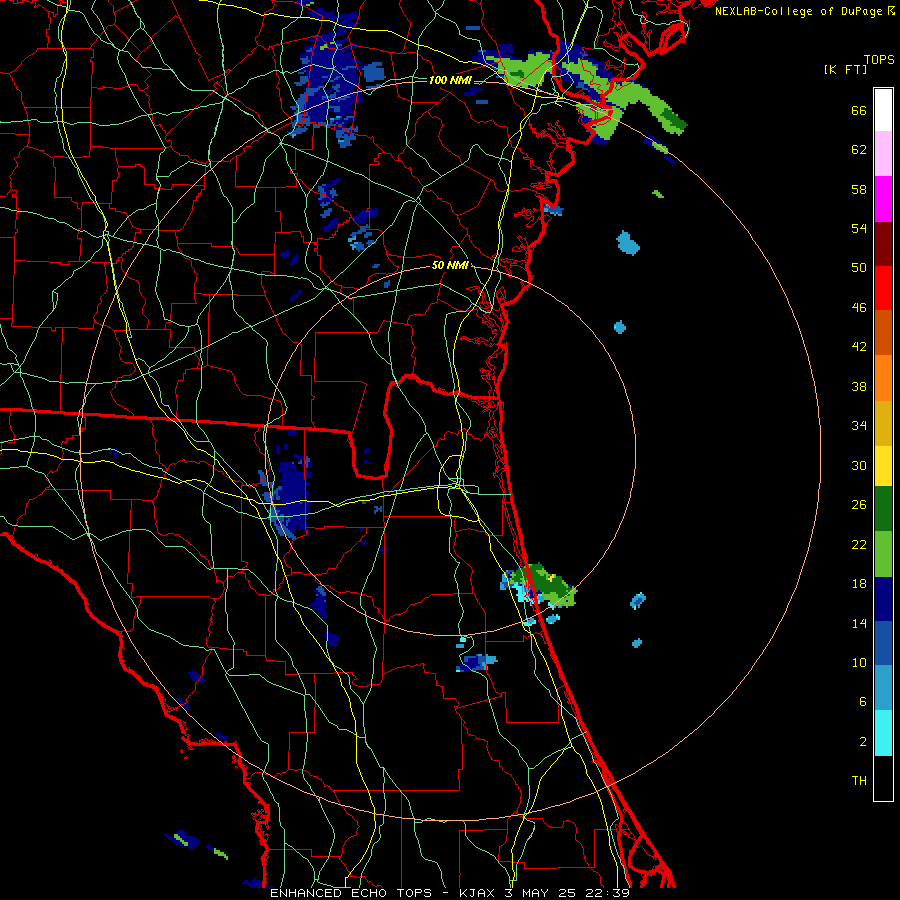Click the '26' legend value
This screenshot has height=900, width=900.
[859, 505]
